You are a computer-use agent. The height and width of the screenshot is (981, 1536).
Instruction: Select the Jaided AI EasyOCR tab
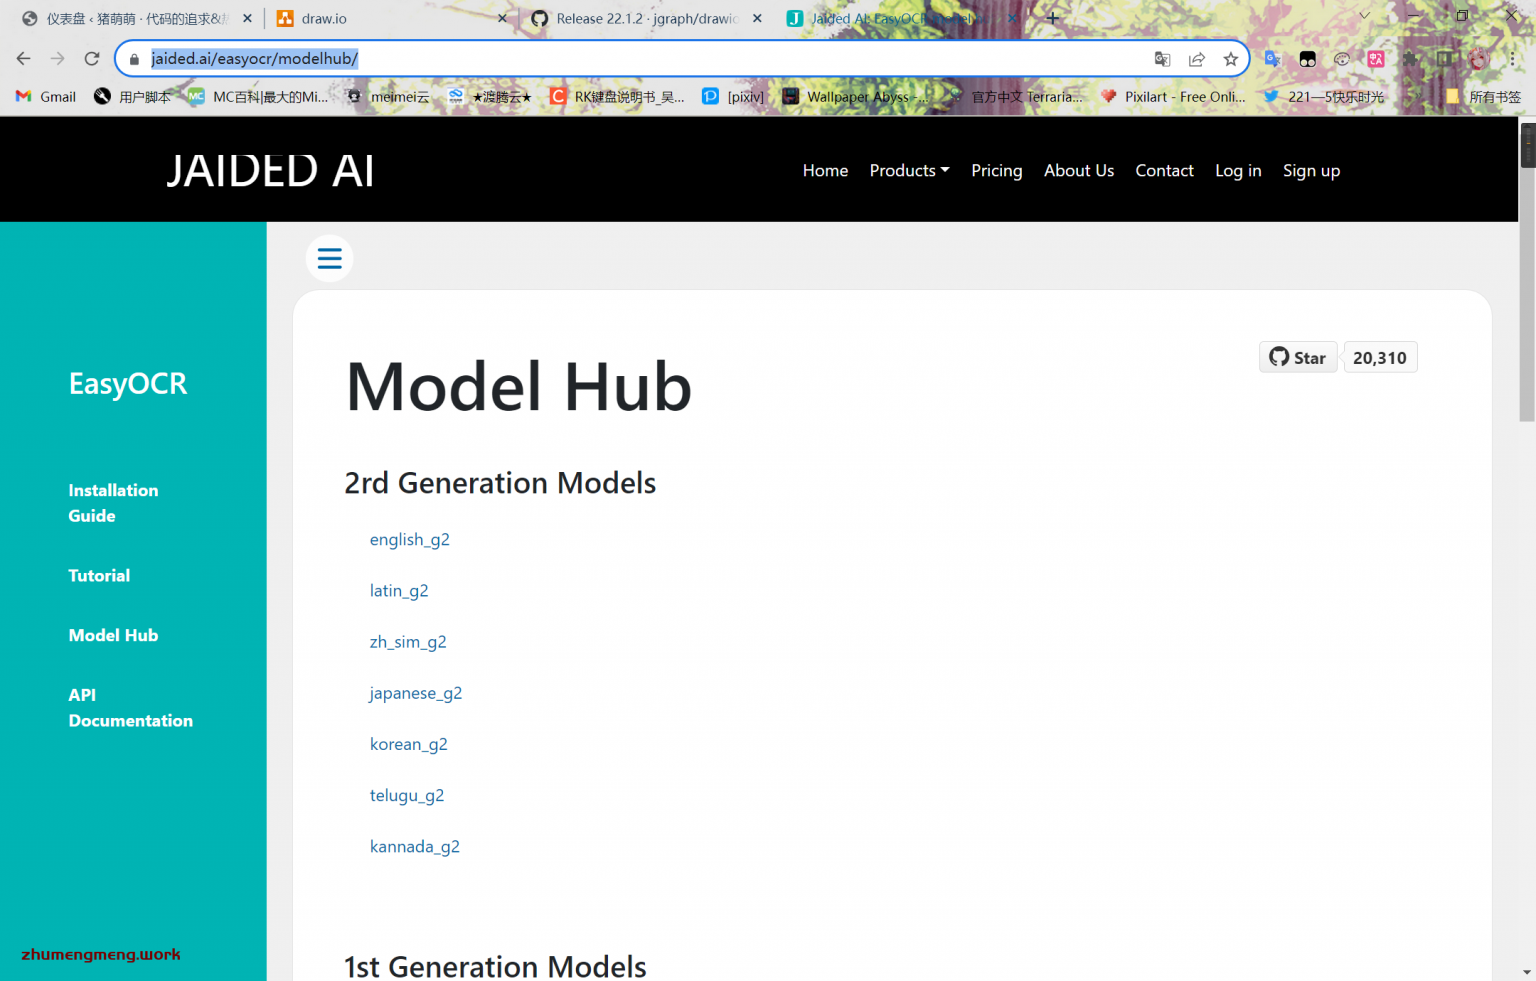(900, 18)
